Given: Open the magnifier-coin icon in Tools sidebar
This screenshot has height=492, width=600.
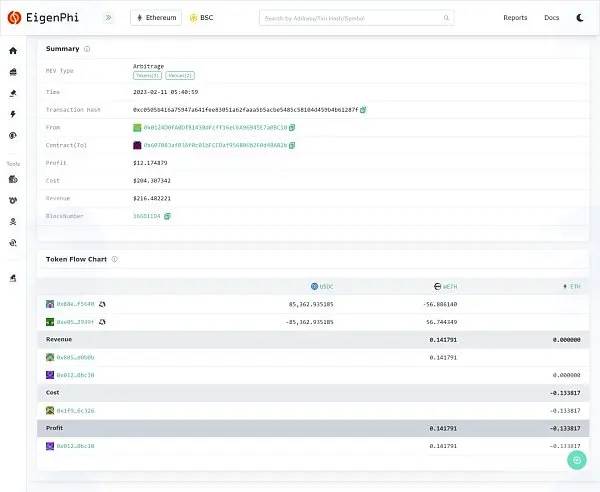Looking at the screenshot, I should click(13, 243).
